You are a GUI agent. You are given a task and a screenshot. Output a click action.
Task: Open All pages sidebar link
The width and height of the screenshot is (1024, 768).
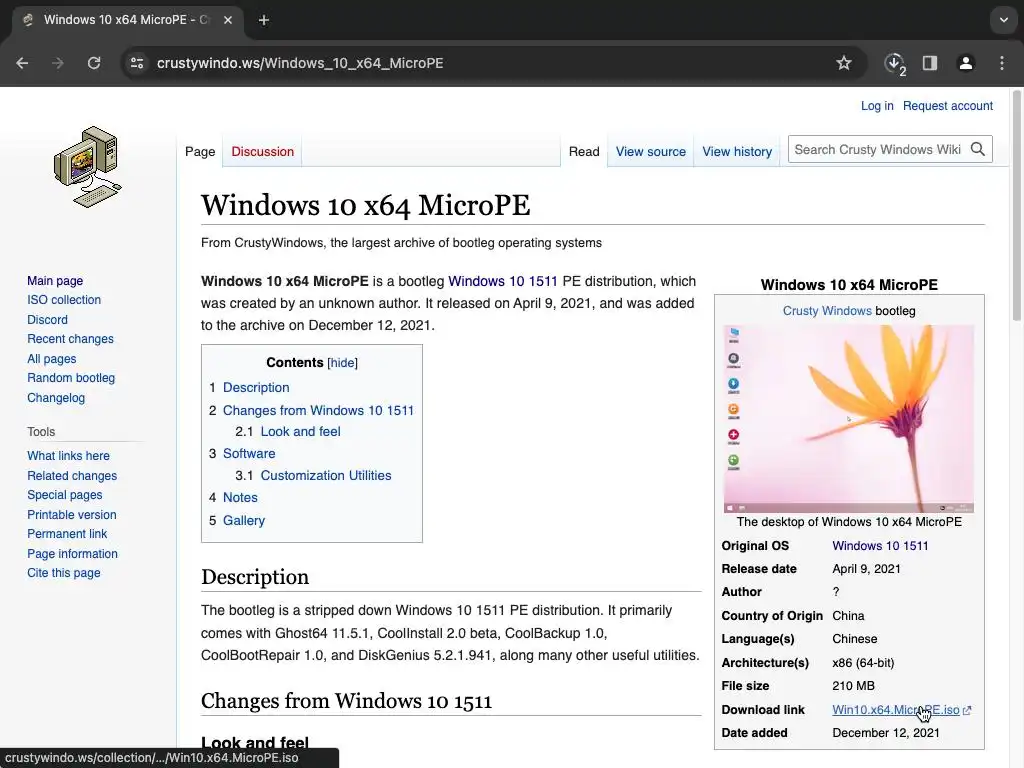[52, 359]
